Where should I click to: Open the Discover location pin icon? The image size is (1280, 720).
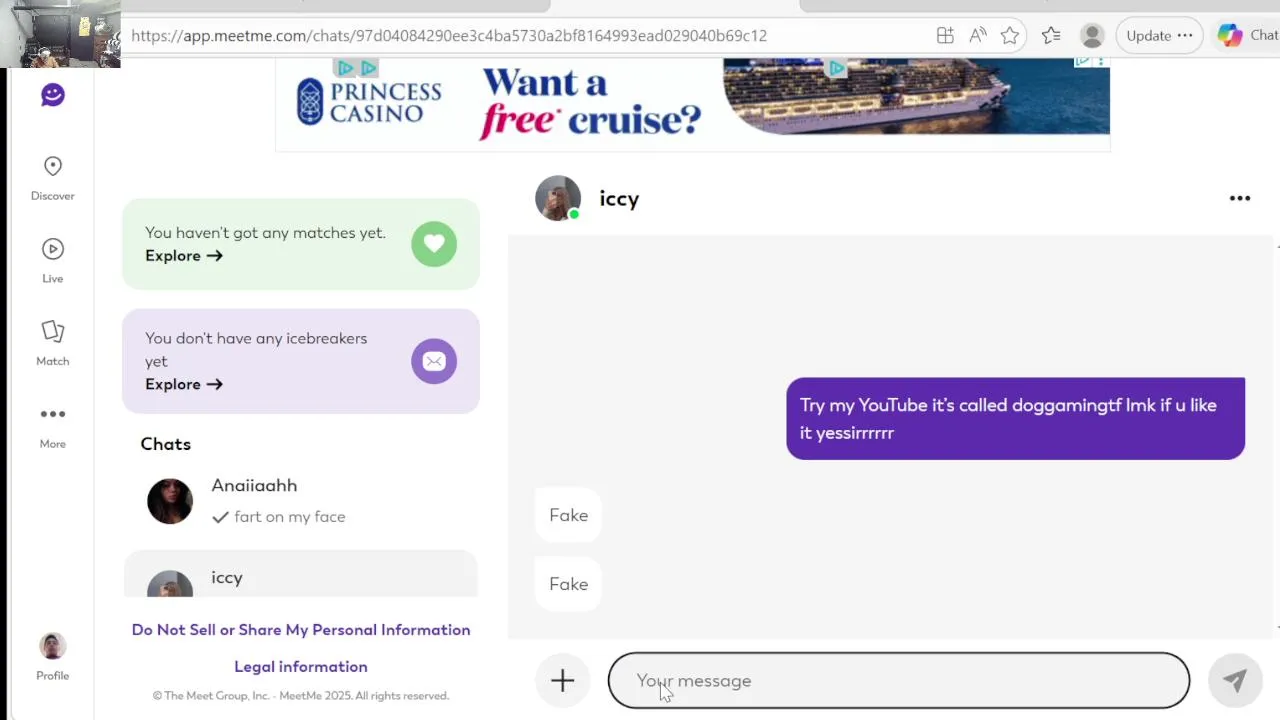(x=53, y=166)
